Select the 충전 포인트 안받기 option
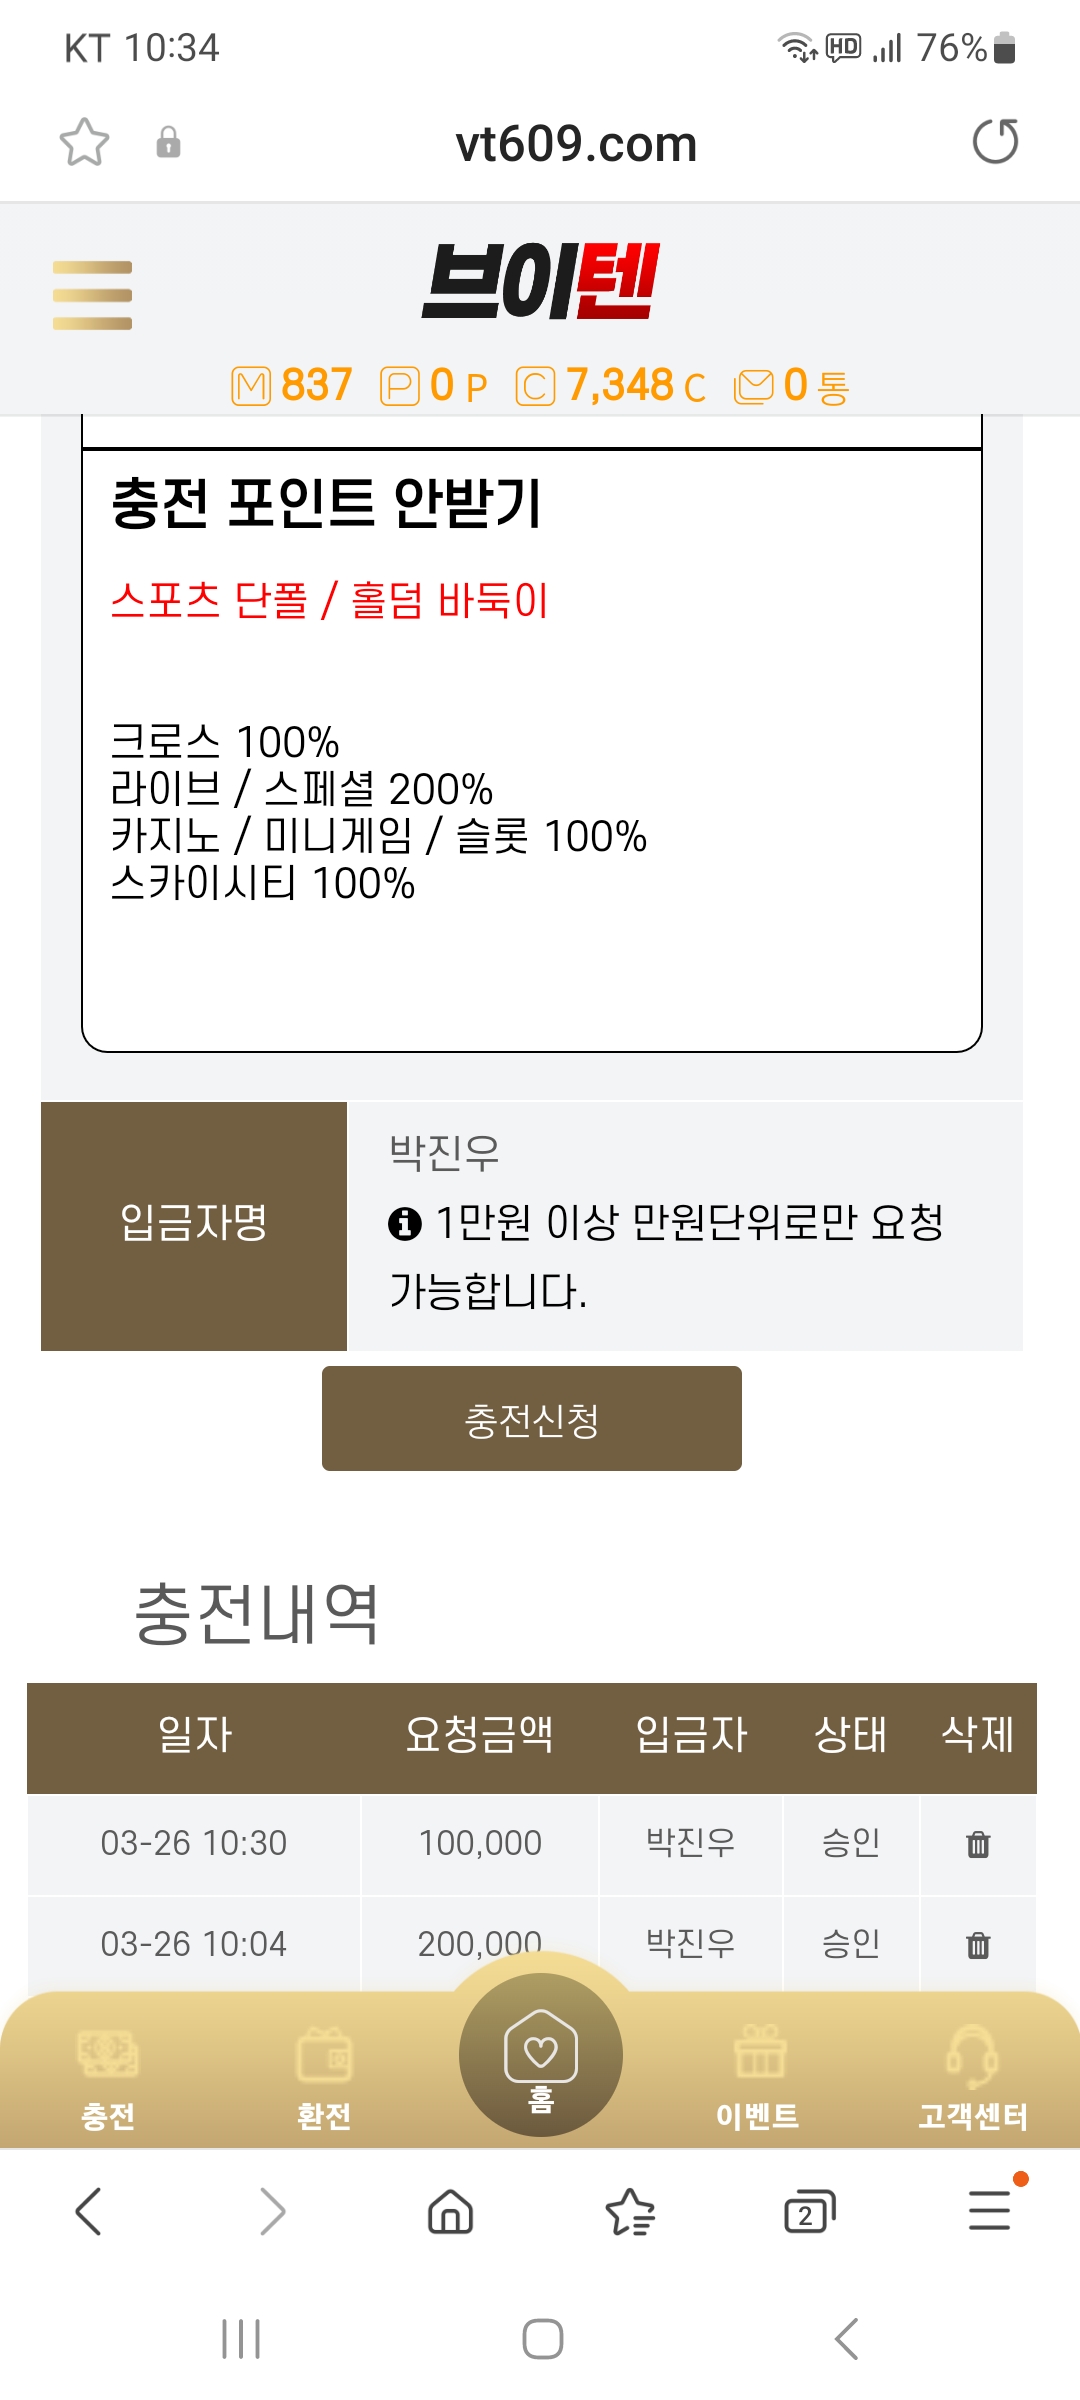This screenshot has width=1080, height=2400. pos(326,502)
